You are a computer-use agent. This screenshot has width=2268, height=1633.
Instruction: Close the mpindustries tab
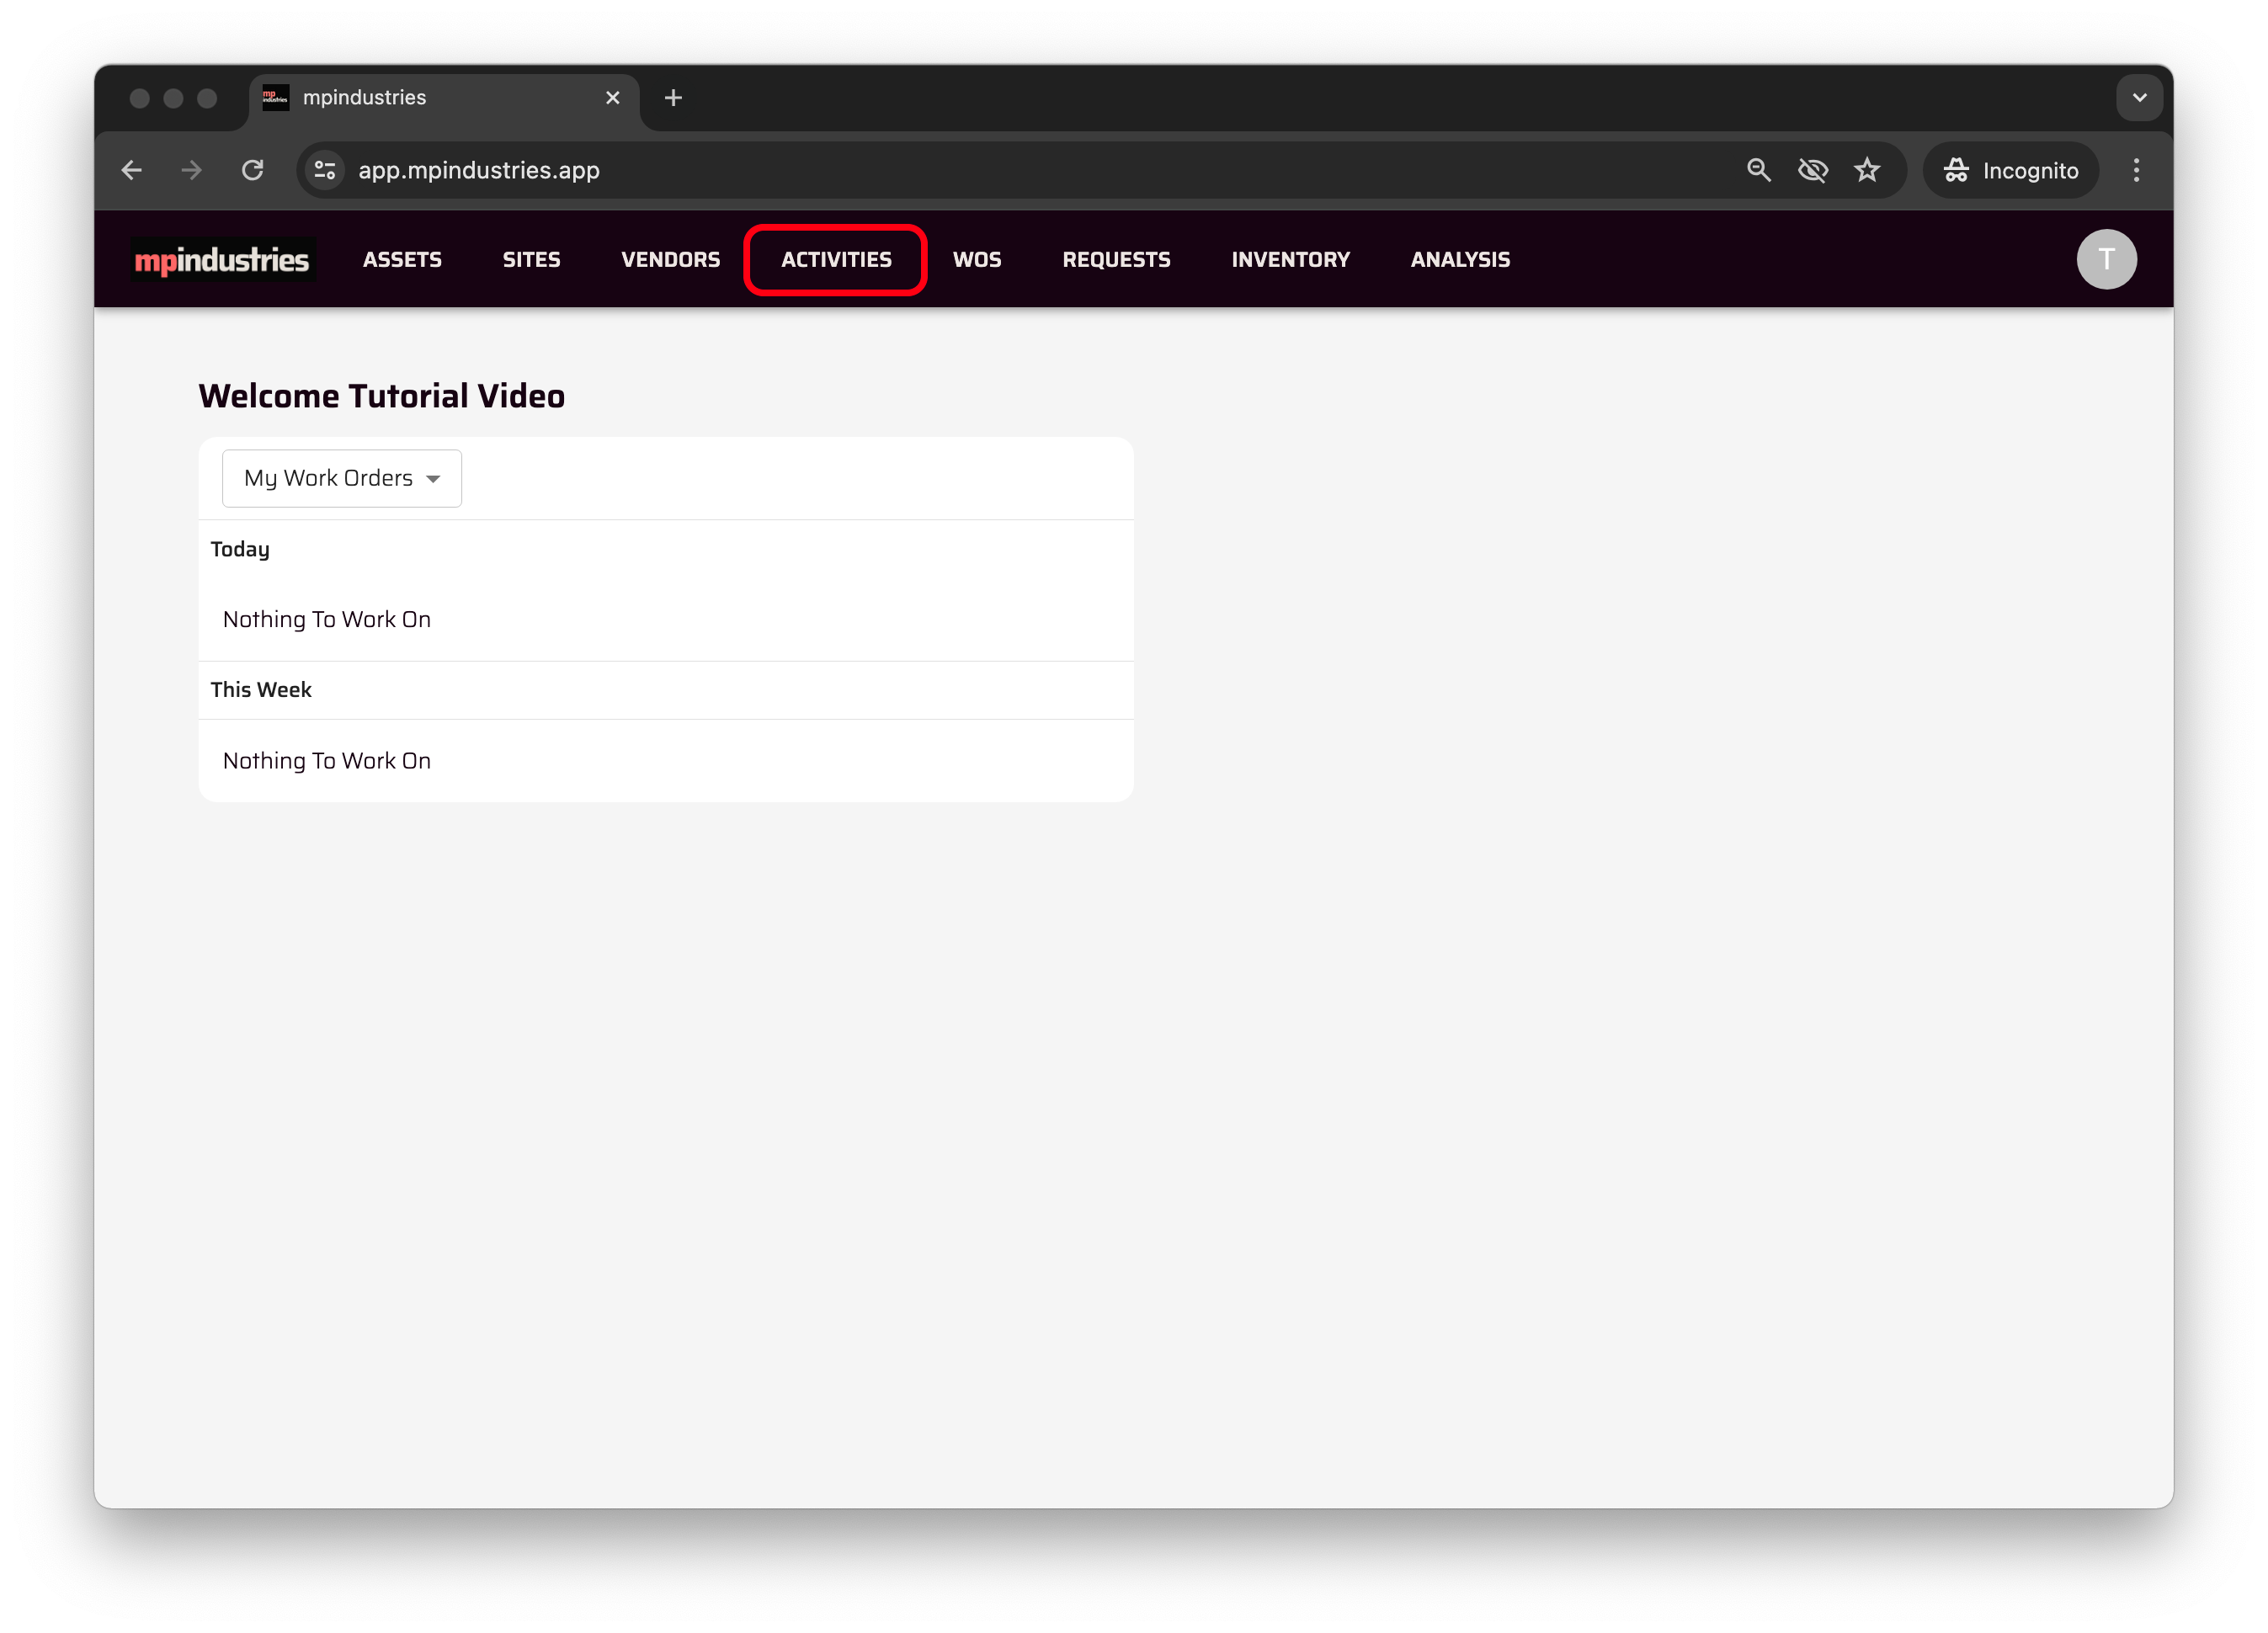[x=613, y=98]
